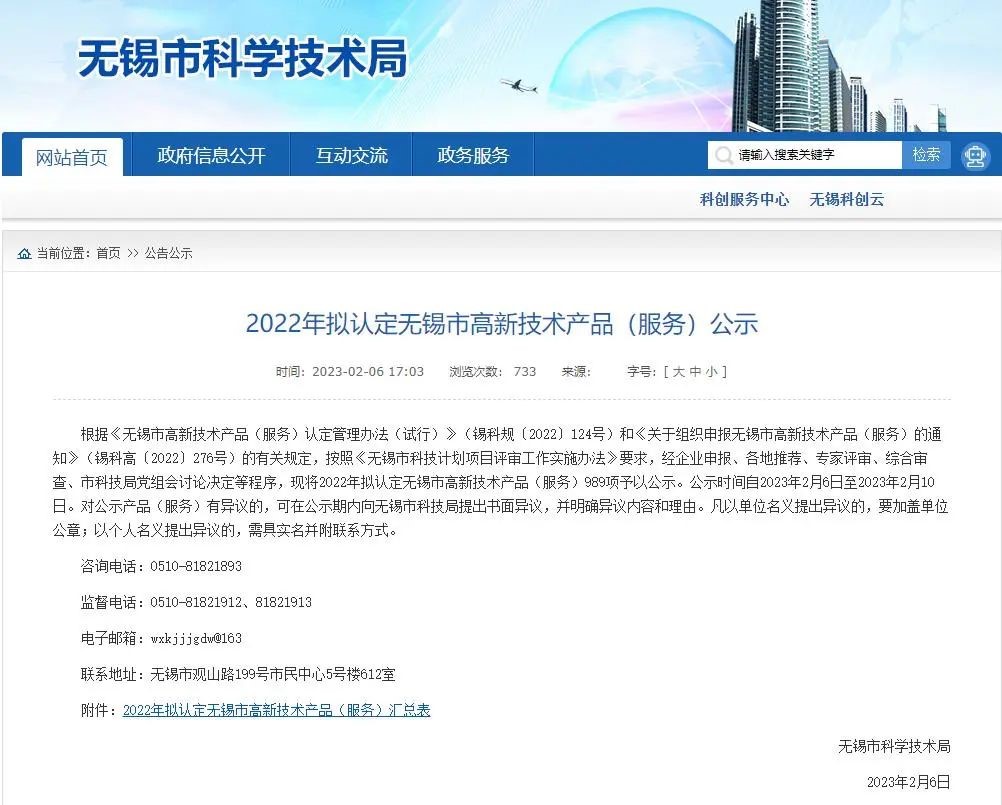Focus the keyword search input field
Viewport: 1002px width, 805px height.
click(815, 155)
